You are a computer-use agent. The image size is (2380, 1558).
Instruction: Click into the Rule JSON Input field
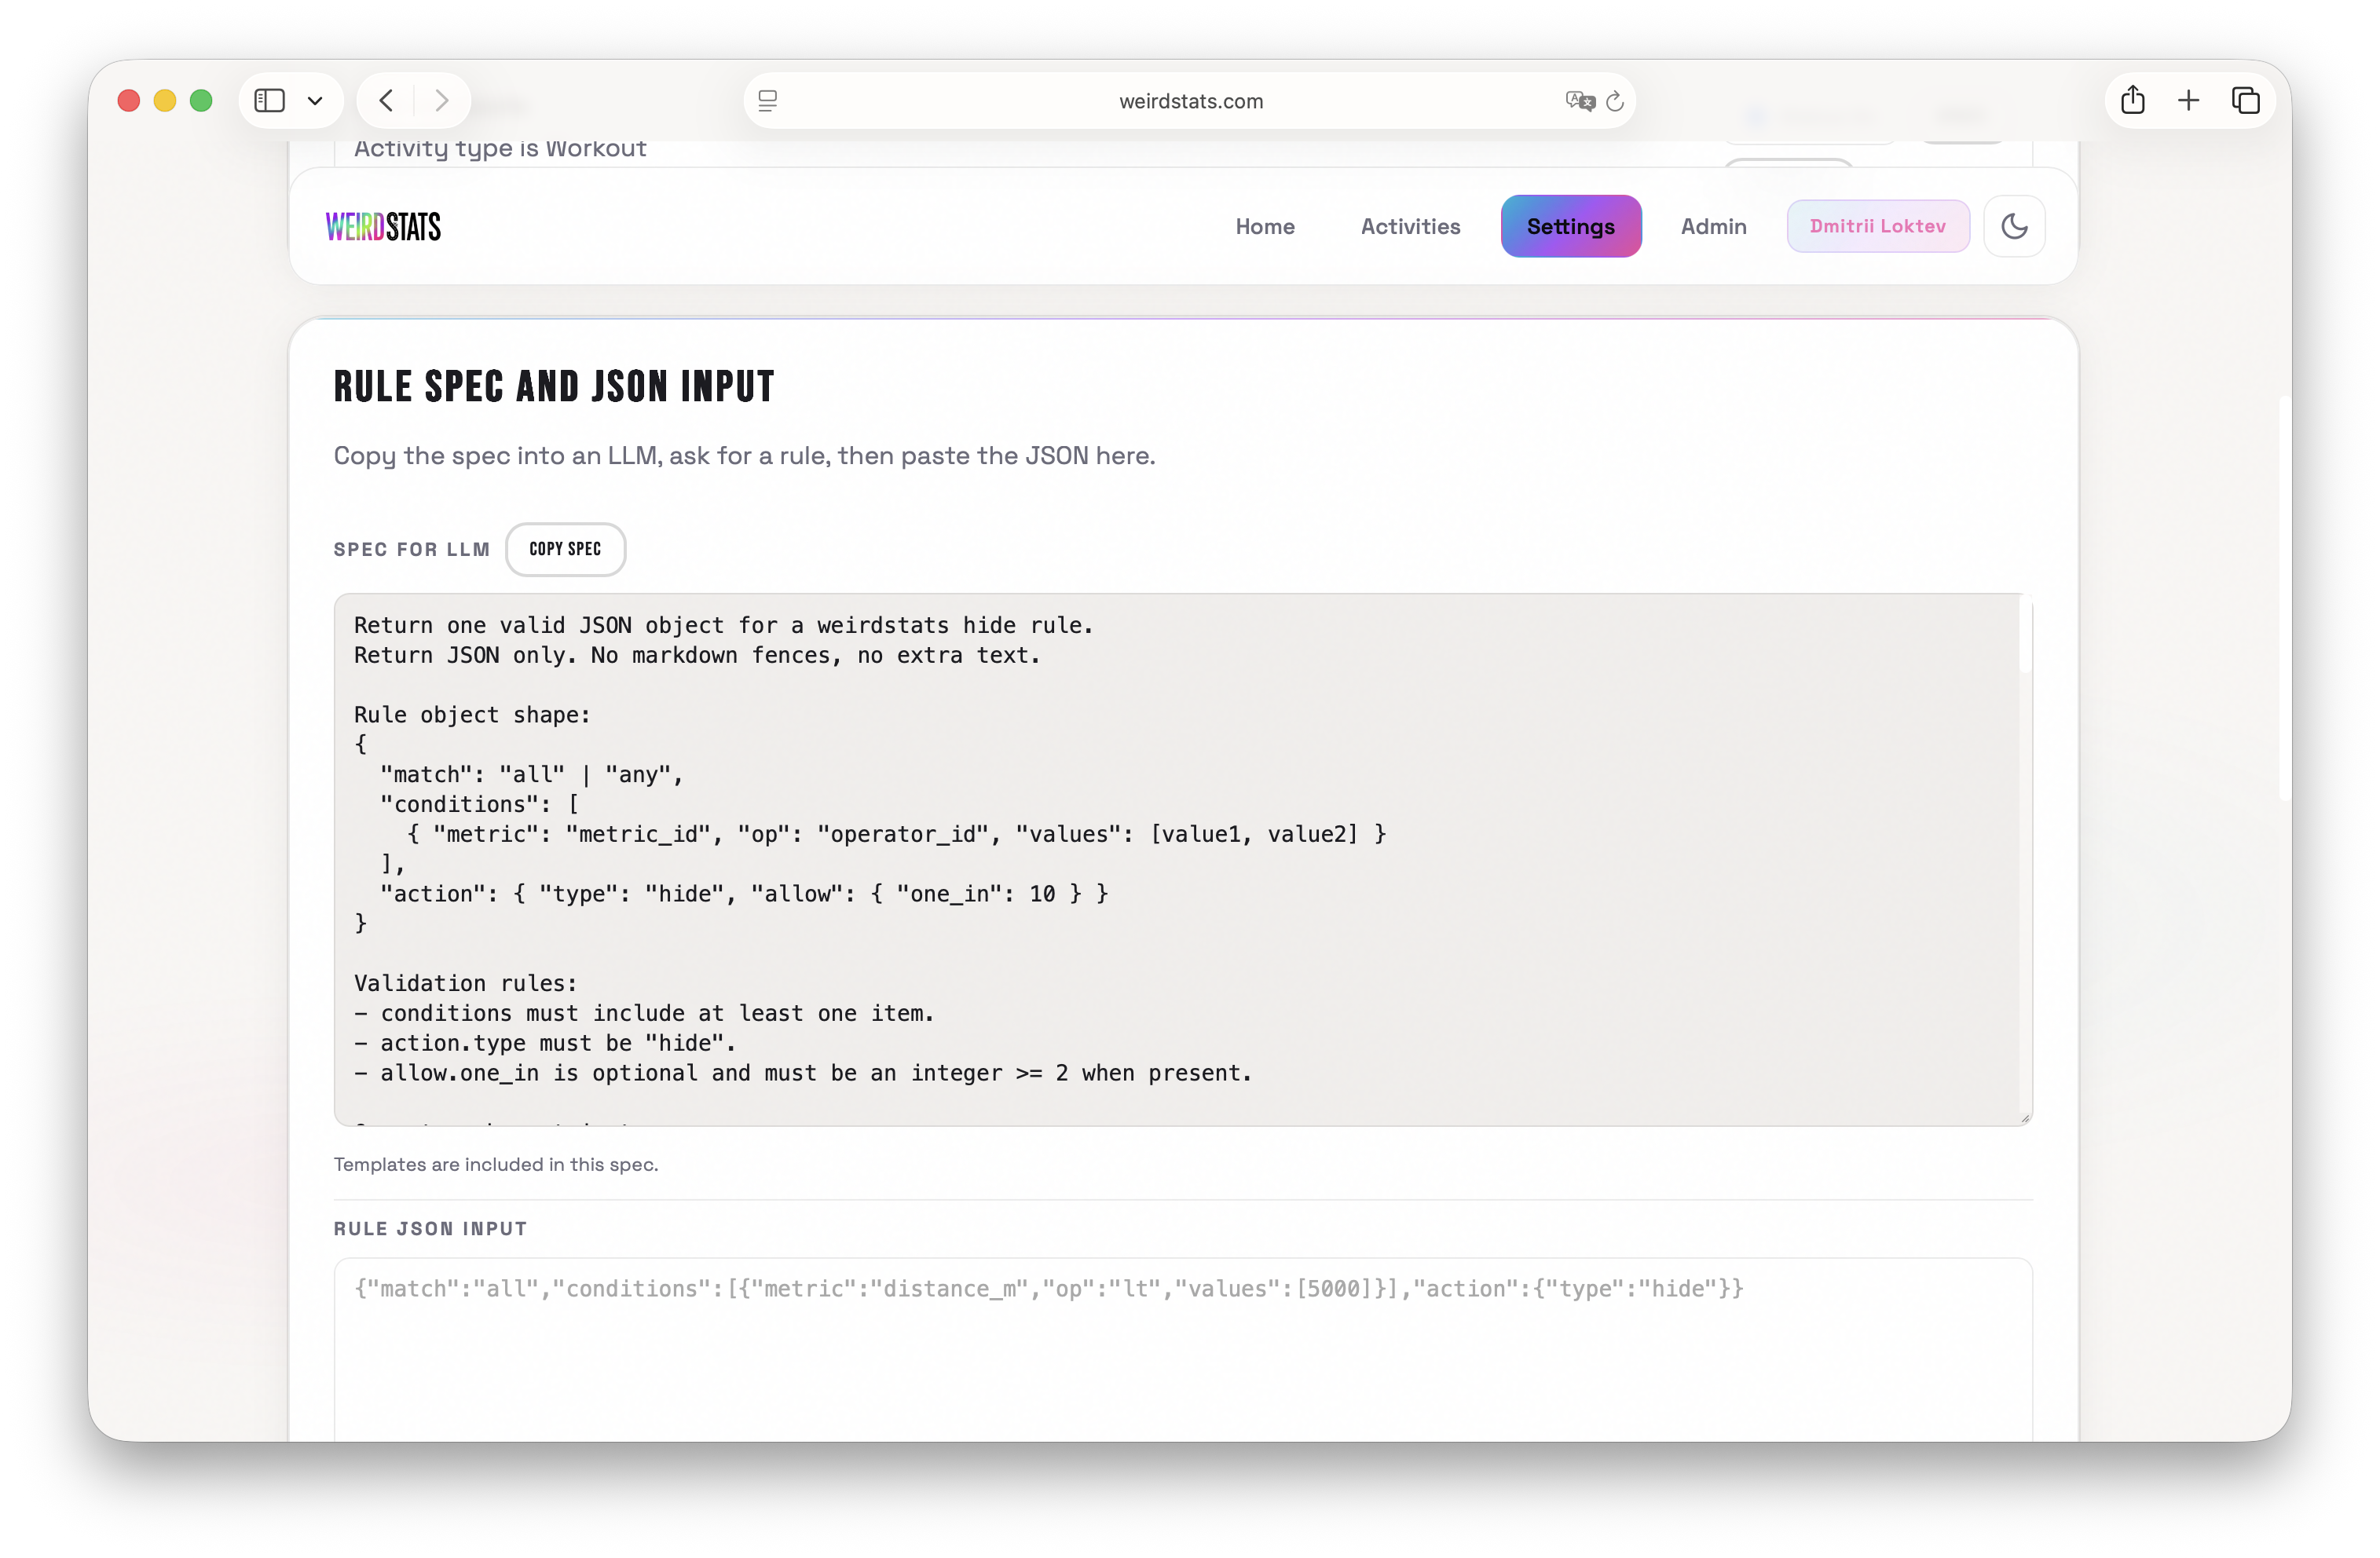pos(1182,1350)
